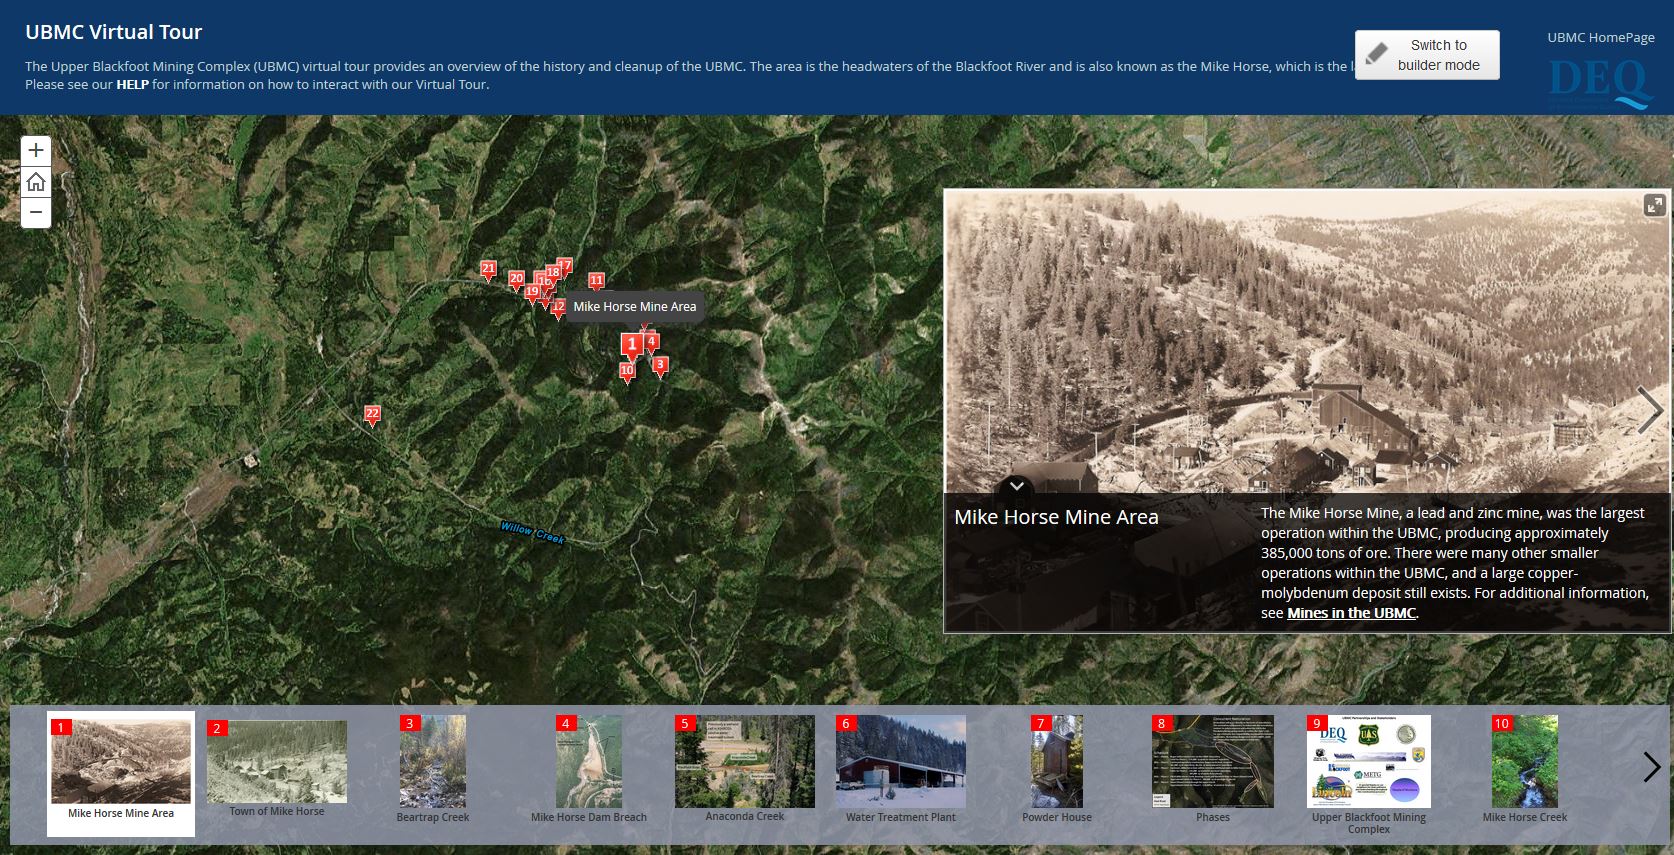Switch to builder mode

coord(1426,55)
